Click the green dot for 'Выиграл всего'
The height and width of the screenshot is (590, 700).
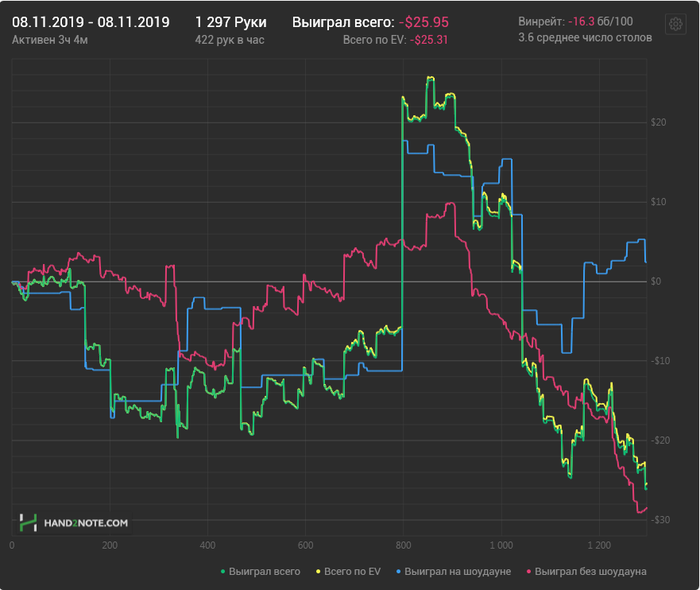[x=223, y=572]
